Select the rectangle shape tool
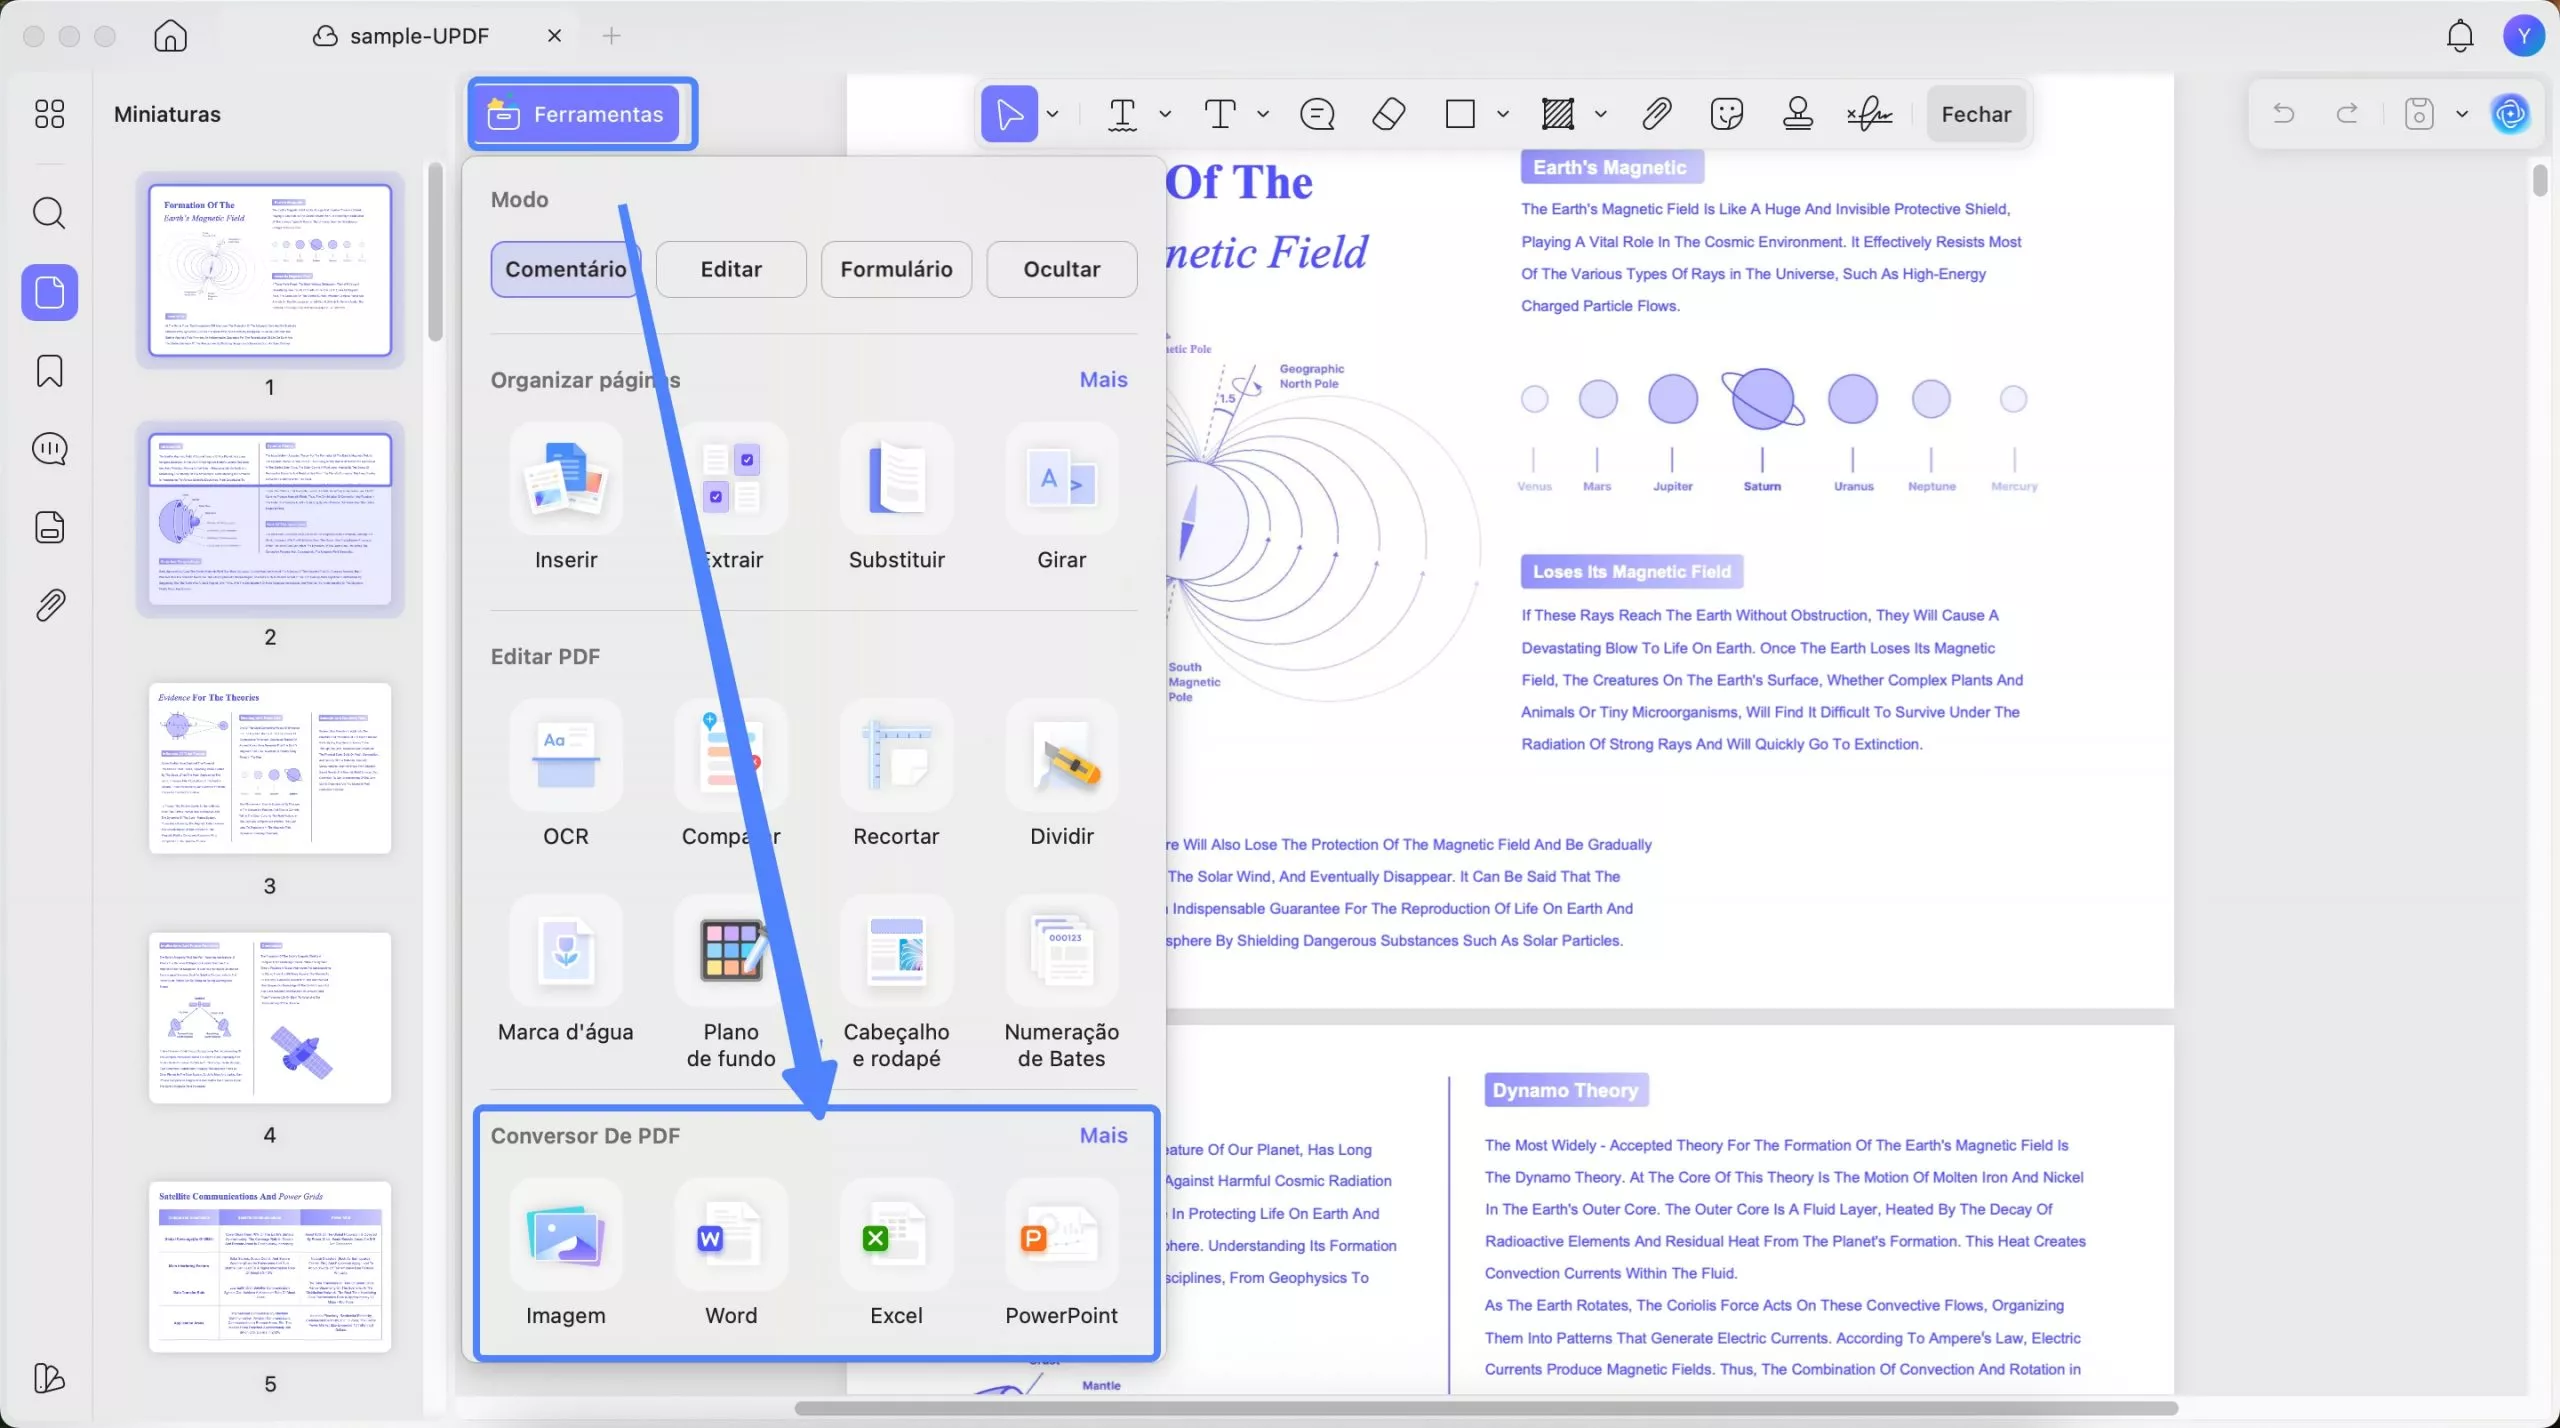 click(x=1460, y=114)
